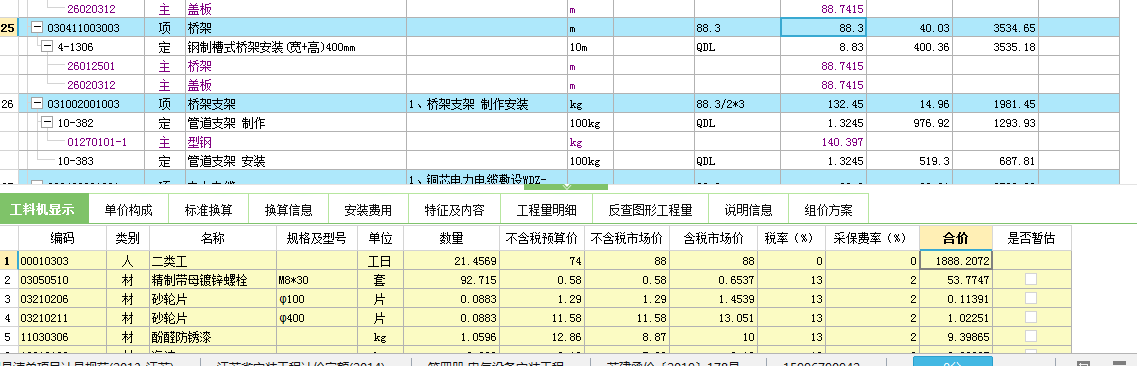Screen dimensions: 1137x366
Task: Click the 编码 column header
Action: [x=62, y=238]
